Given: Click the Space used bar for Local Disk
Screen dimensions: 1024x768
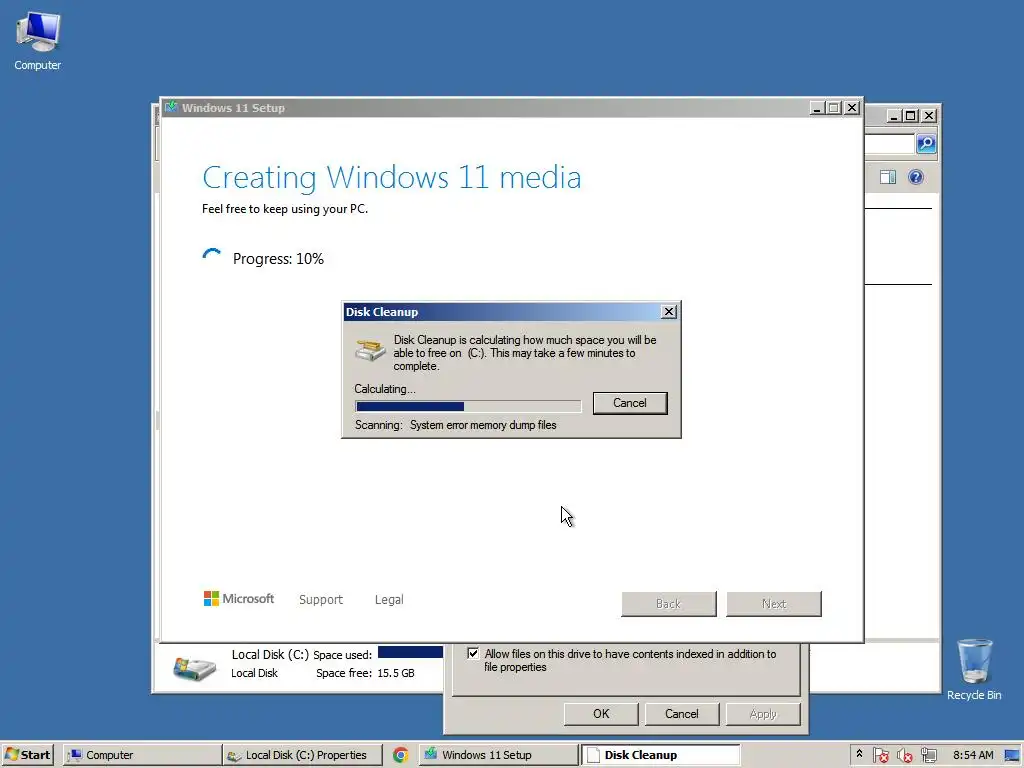Looking at the screenshot, I should click(410, 652).
